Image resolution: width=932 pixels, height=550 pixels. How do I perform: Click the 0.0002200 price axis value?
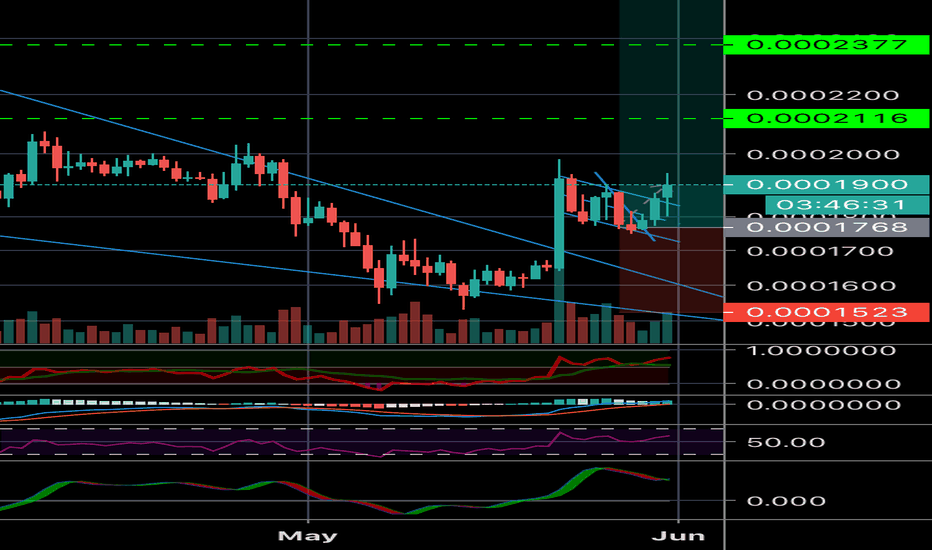pyautogui.click(x=823, y=95)
